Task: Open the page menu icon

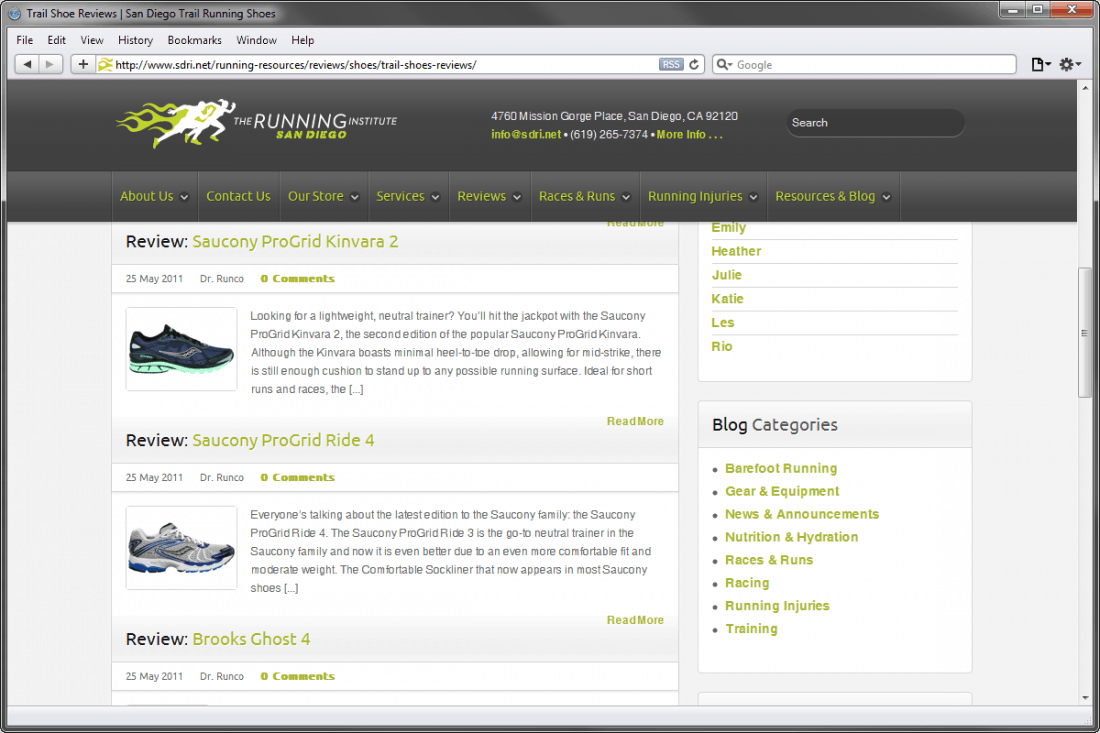Action: click(1040, 65)
